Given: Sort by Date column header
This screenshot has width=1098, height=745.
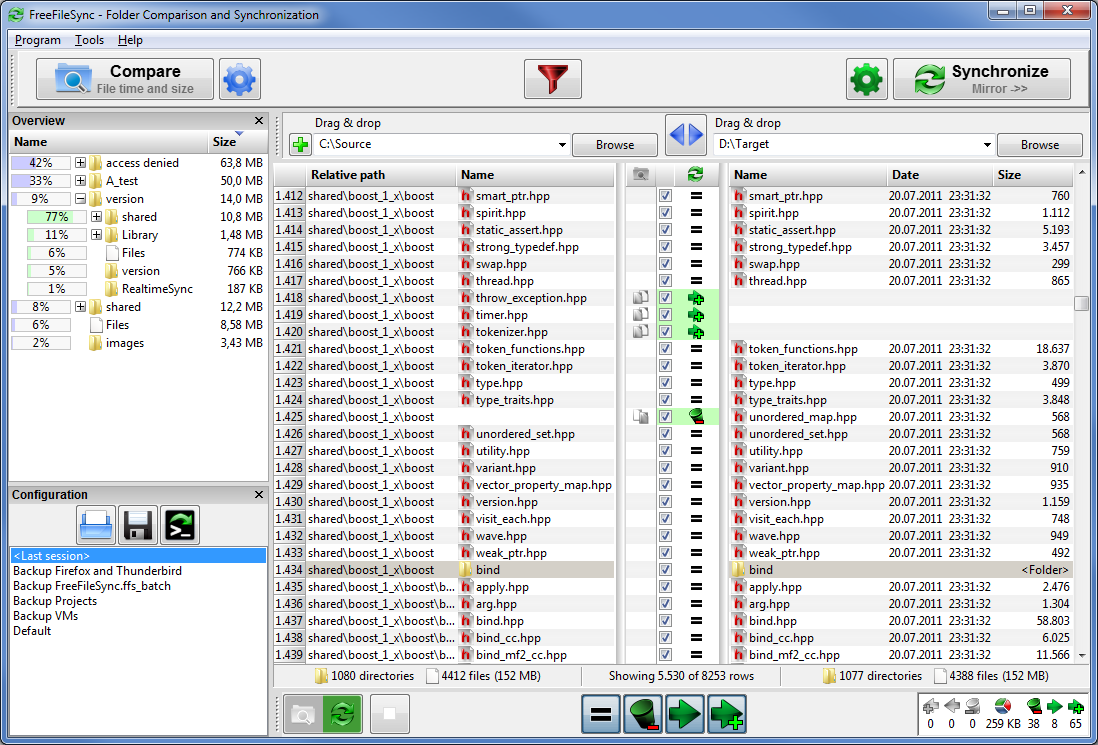Looking at the screenshot, I should tap(941, 174).
